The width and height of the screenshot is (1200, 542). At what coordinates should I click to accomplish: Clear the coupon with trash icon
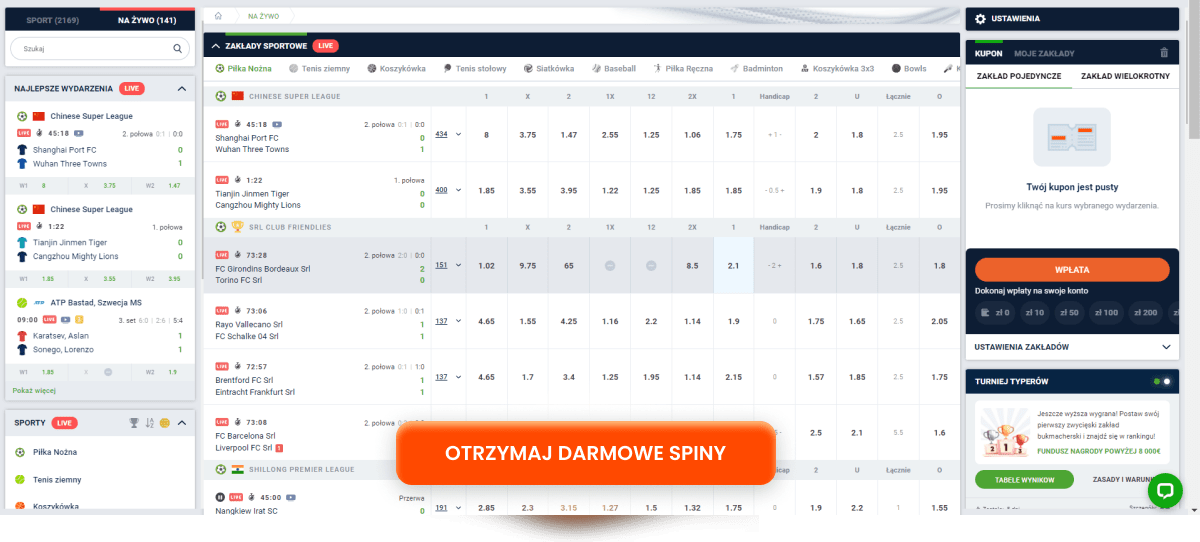[1163, 53]
